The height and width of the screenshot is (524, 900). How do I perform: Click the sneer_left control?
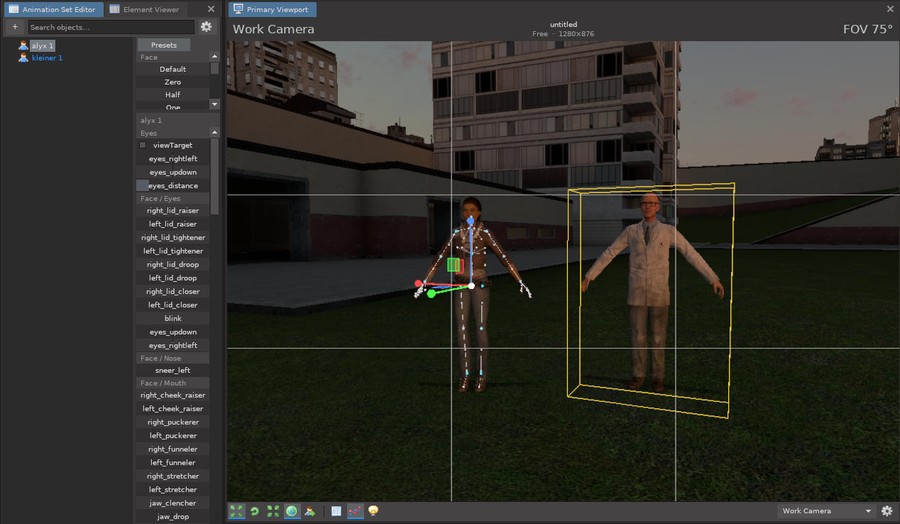pyautogui.click(x=173, y=370)
